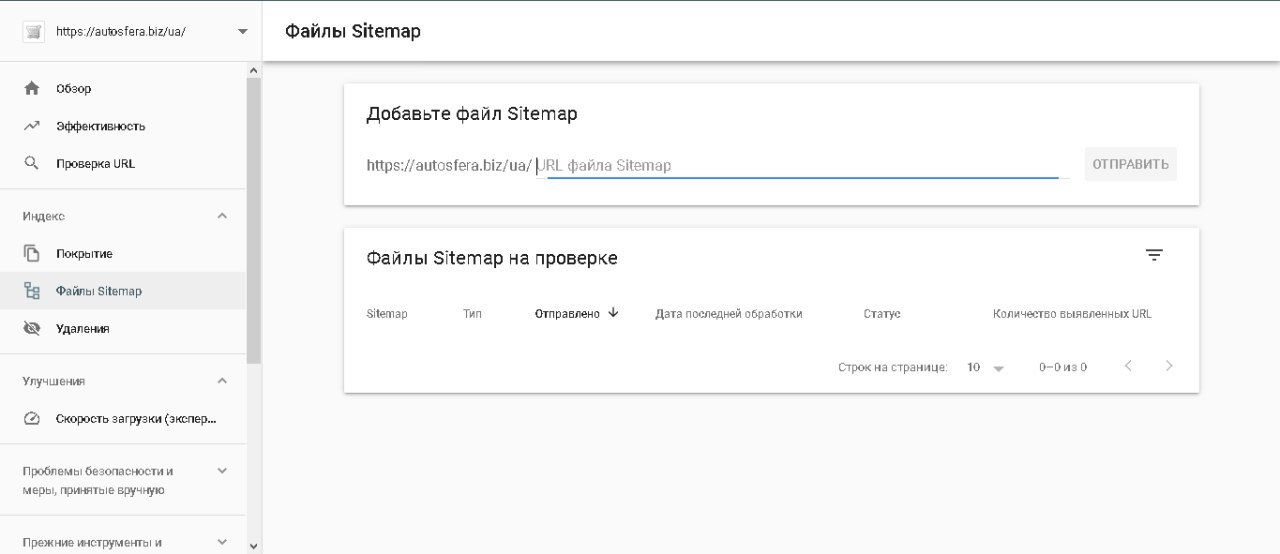This screenshot has width=1280, height=554.
Task: Click the Добавьте файл Sitemap heading
Action: tap(472, 113)
